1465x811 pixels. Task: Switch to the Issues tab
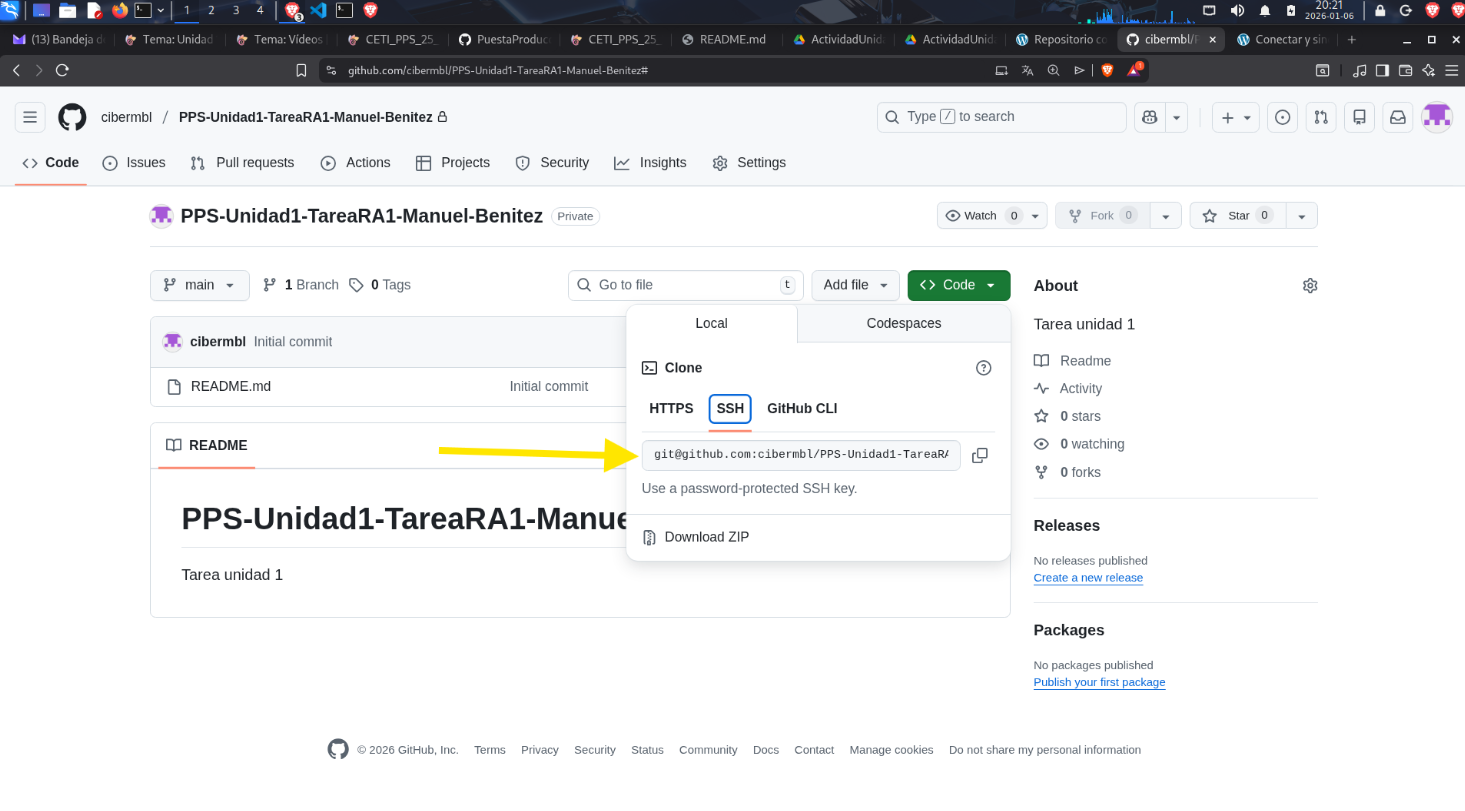pos(134,163)
